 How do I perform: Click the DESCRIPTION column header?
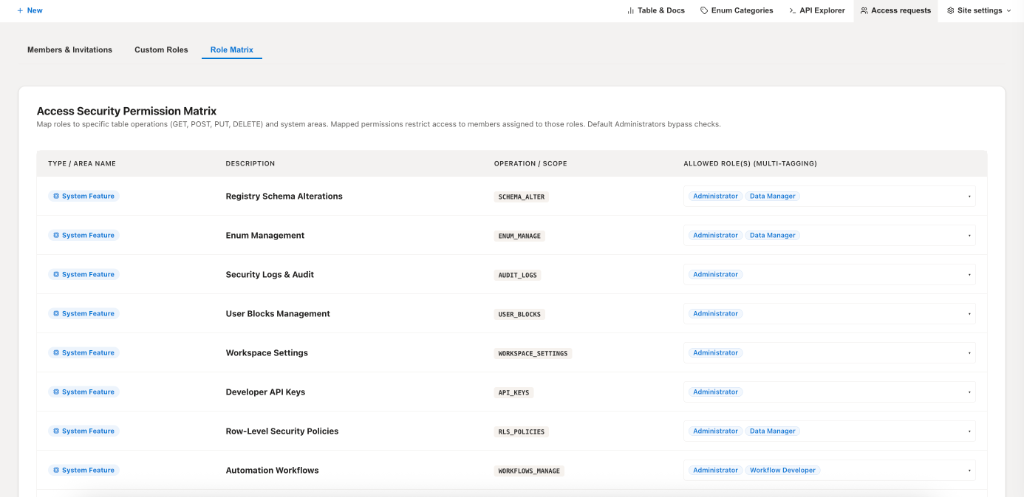250,163
